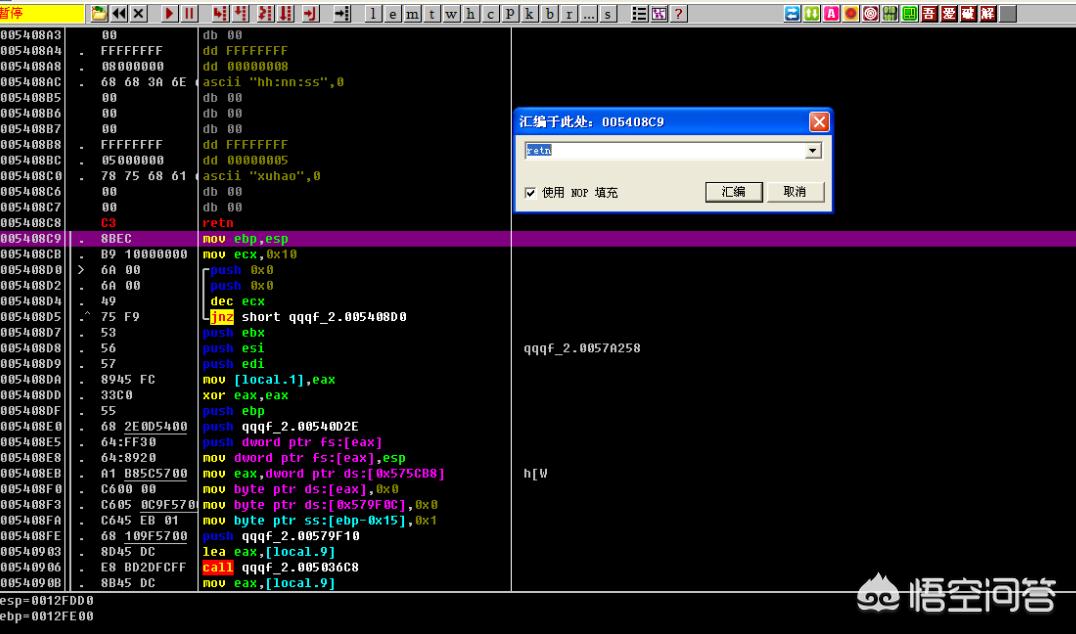Select the 'call qqqf_2.005036C8' instruction
1076x634 pixels.
pyautogui.click(x=280, y=567)
